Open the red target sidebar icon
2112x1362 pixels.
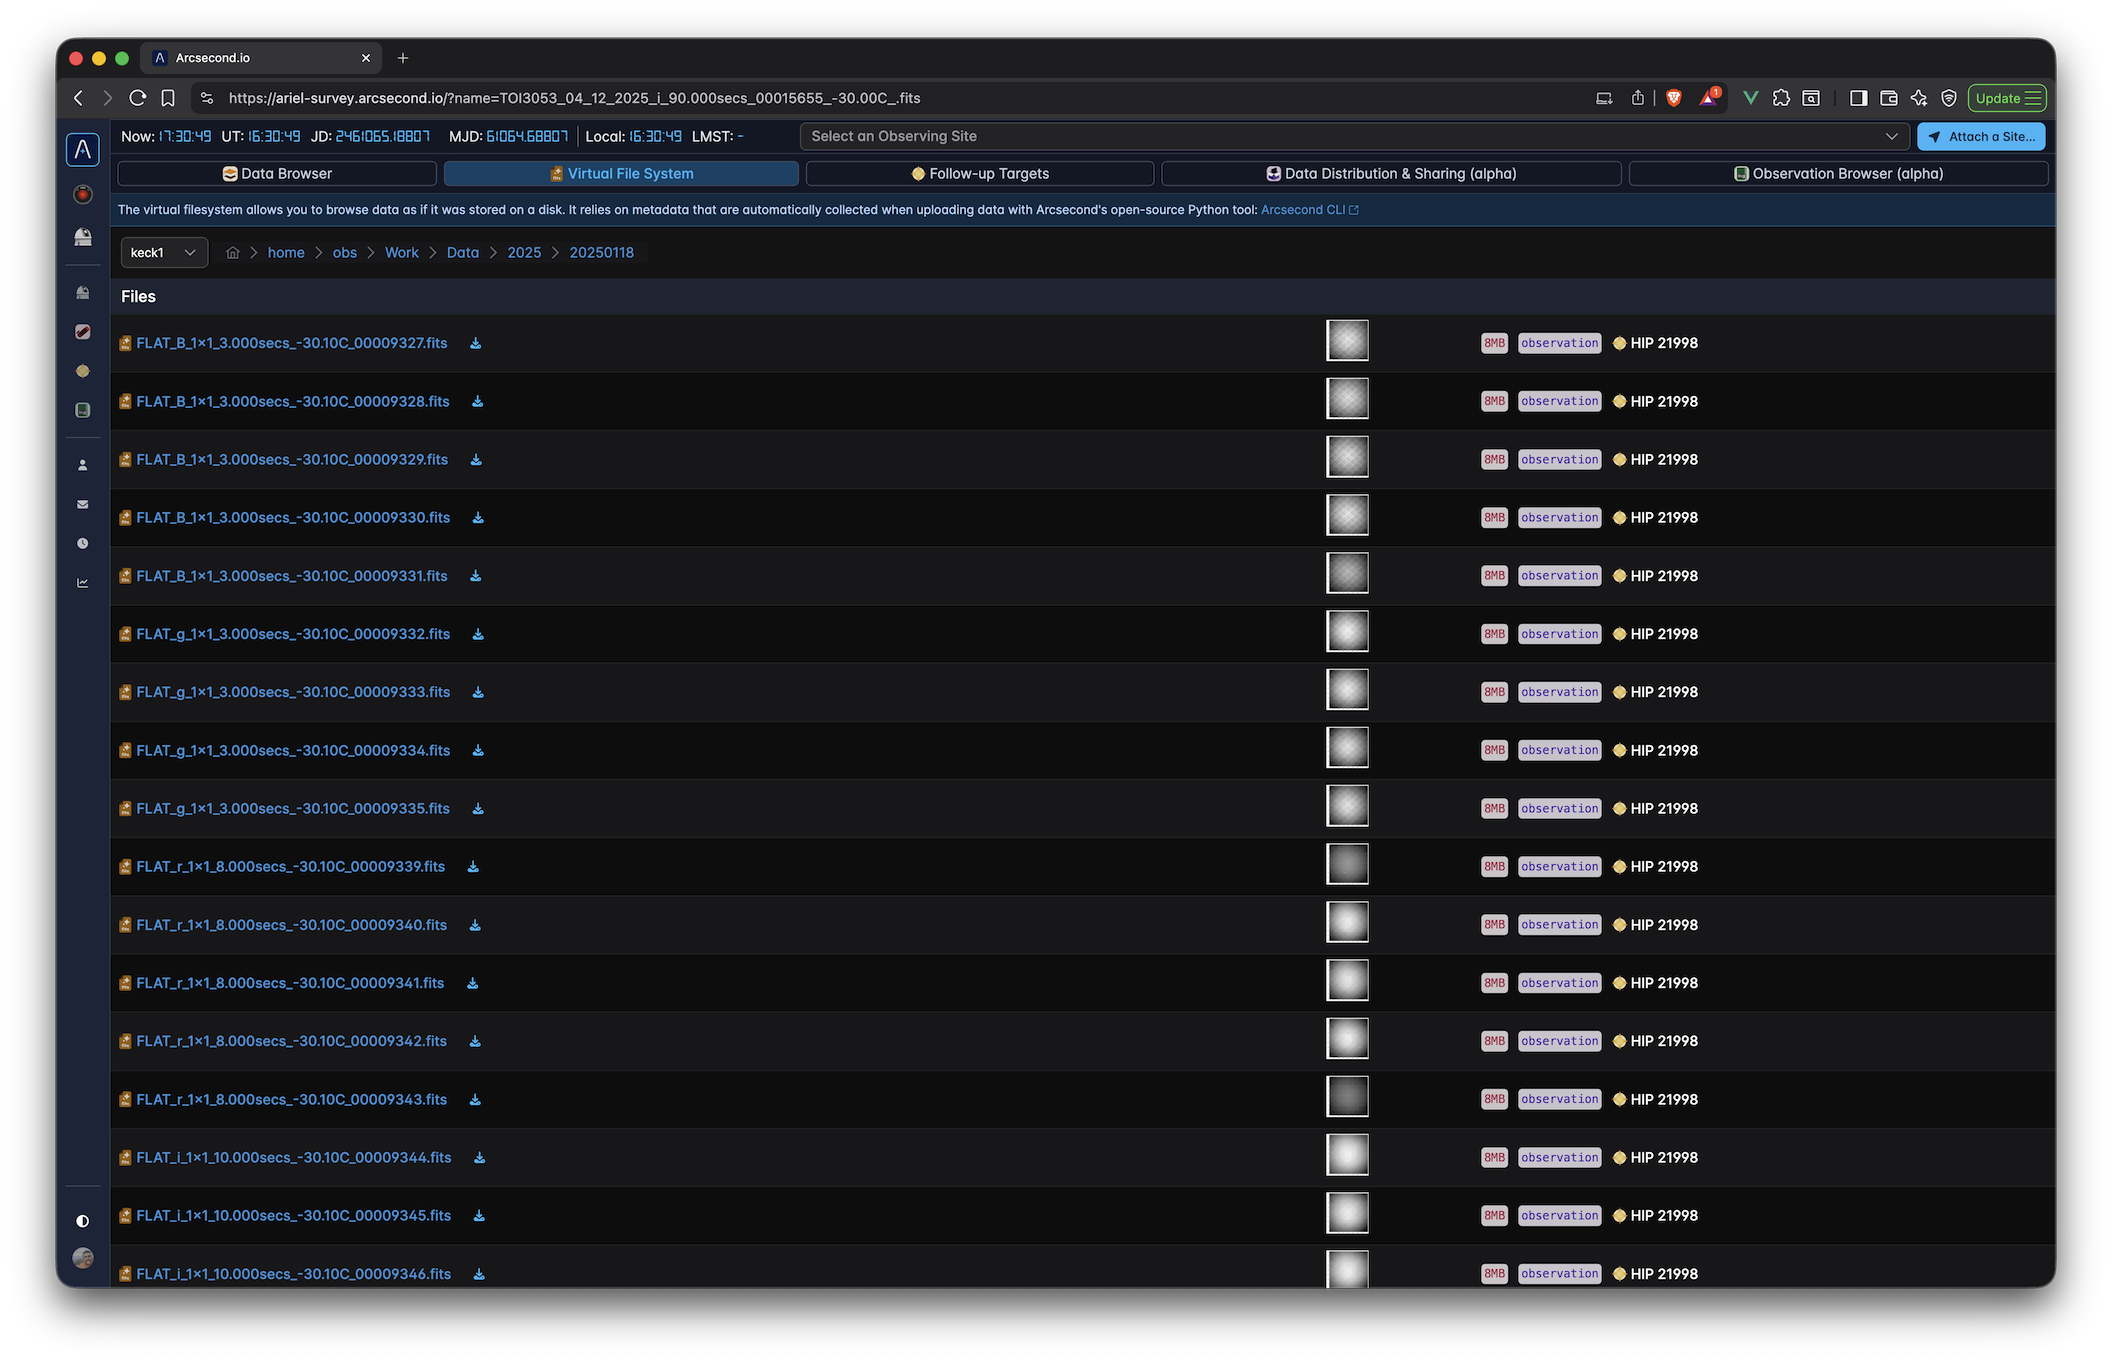[x=83, y=194]
